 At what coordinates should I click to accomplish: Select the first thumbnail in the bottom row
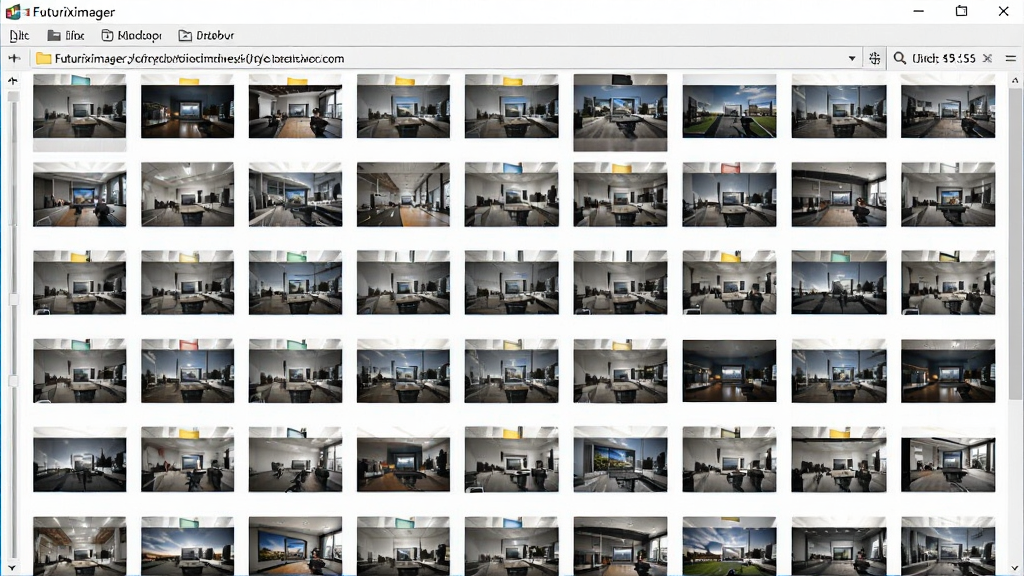(80, 546)
